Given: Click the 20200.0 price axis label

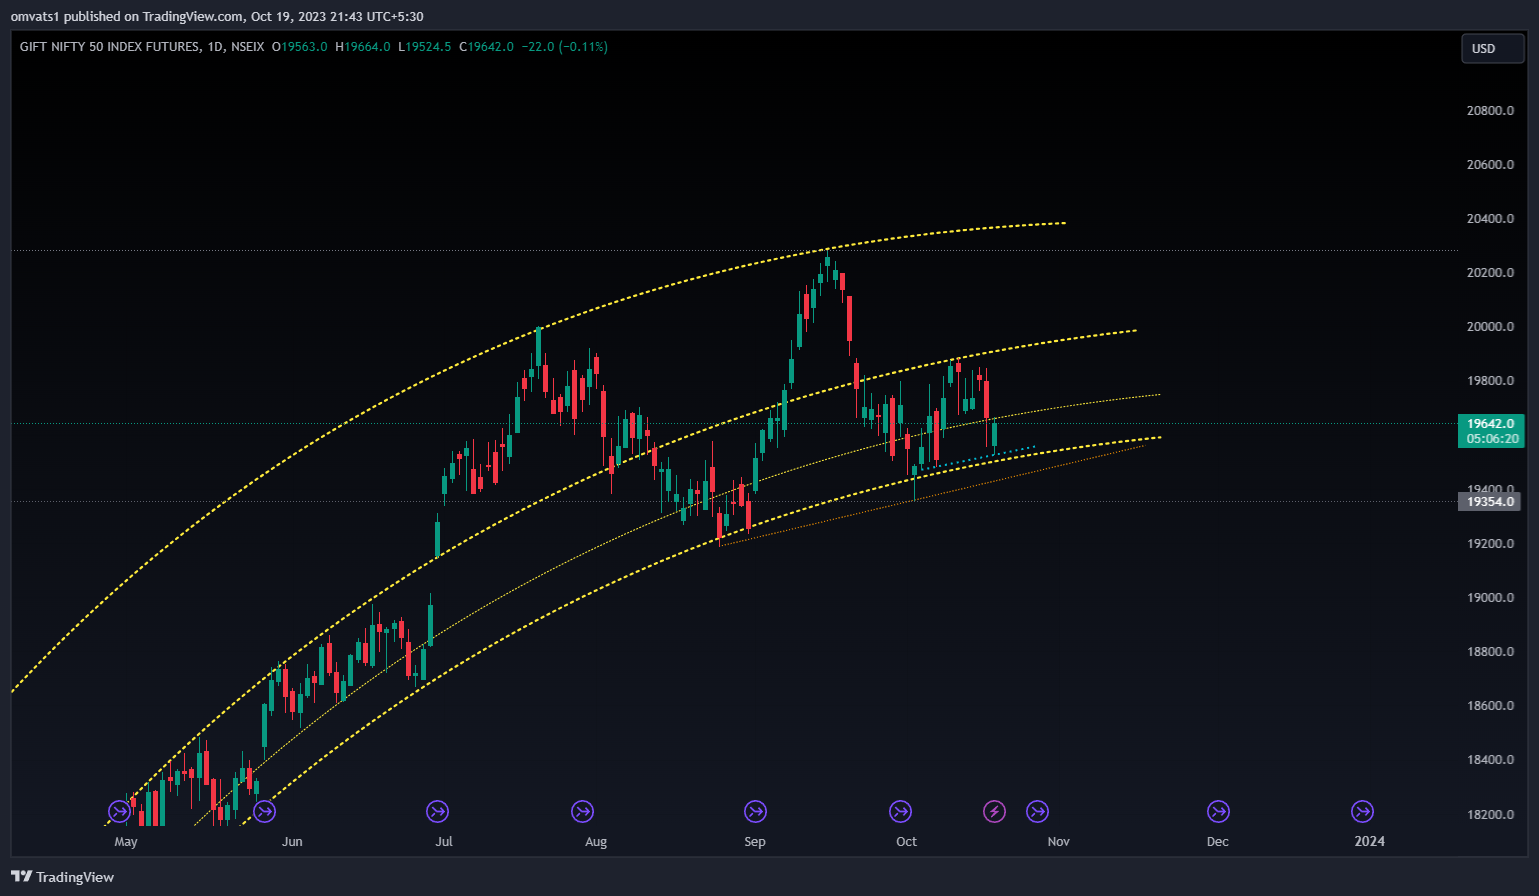Looking at the screenshot, I should click(1490, 273).
